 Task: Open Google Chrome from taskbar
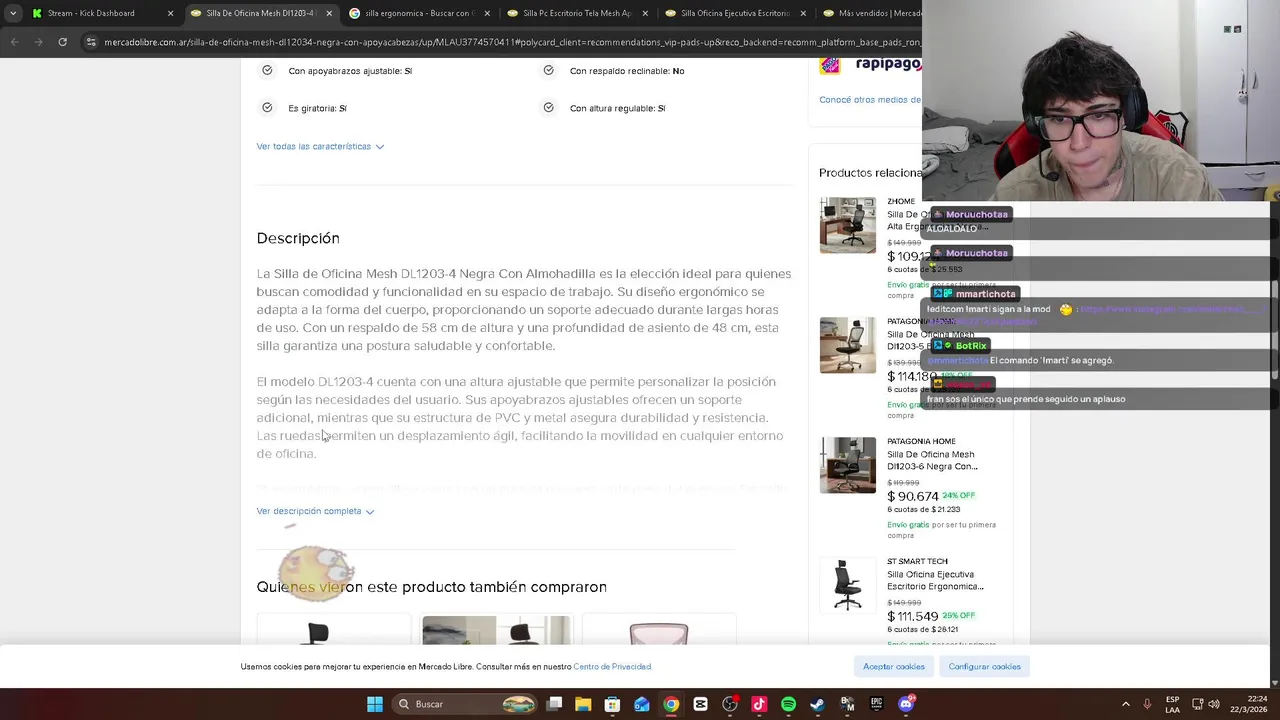tap(671, 704)
